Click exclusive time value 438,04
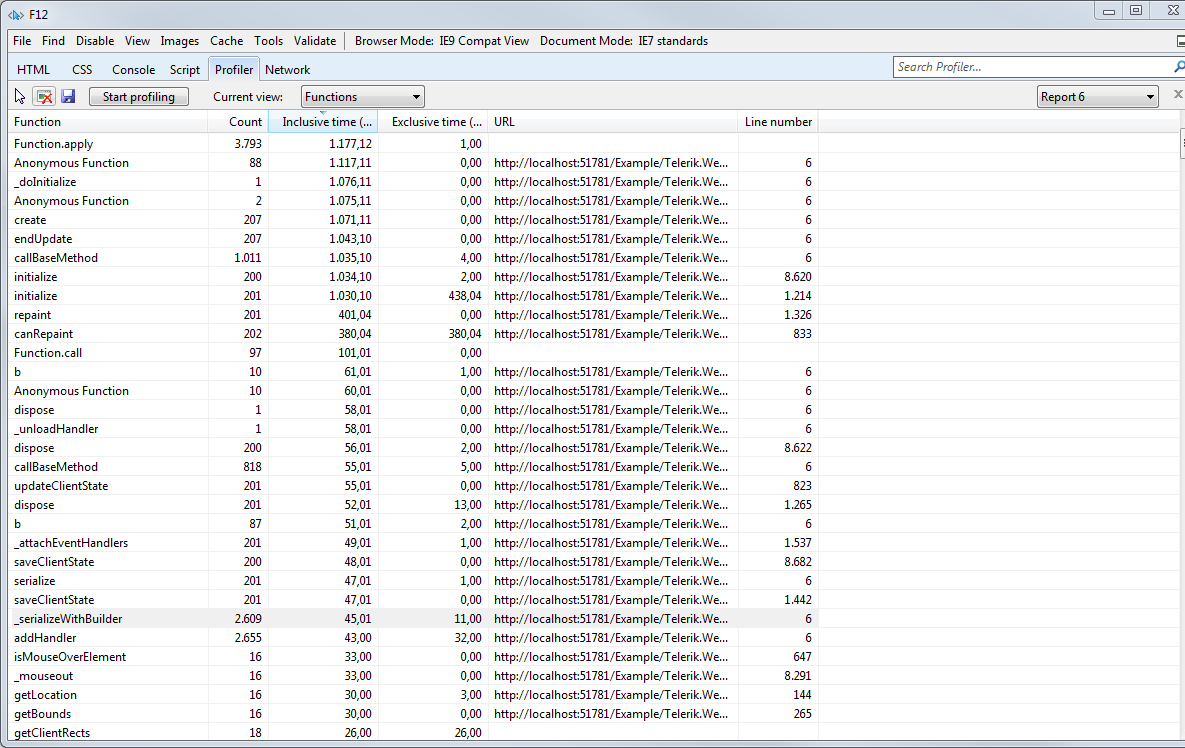Screen dimensions: 1185x748 [x=465, y=296]
